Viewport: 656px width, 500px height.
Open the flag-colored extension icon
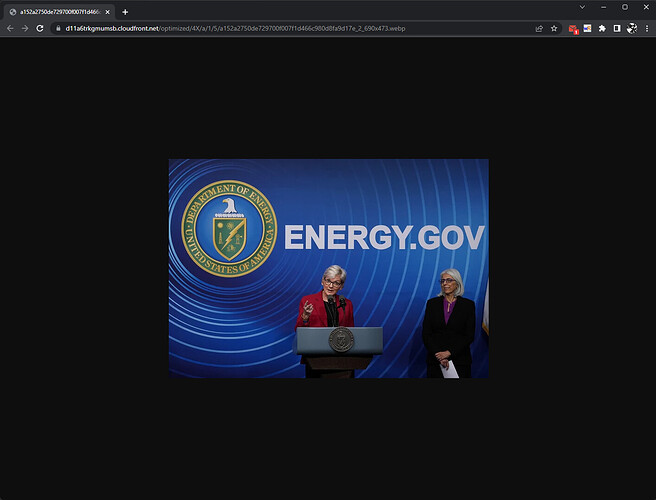587,28
